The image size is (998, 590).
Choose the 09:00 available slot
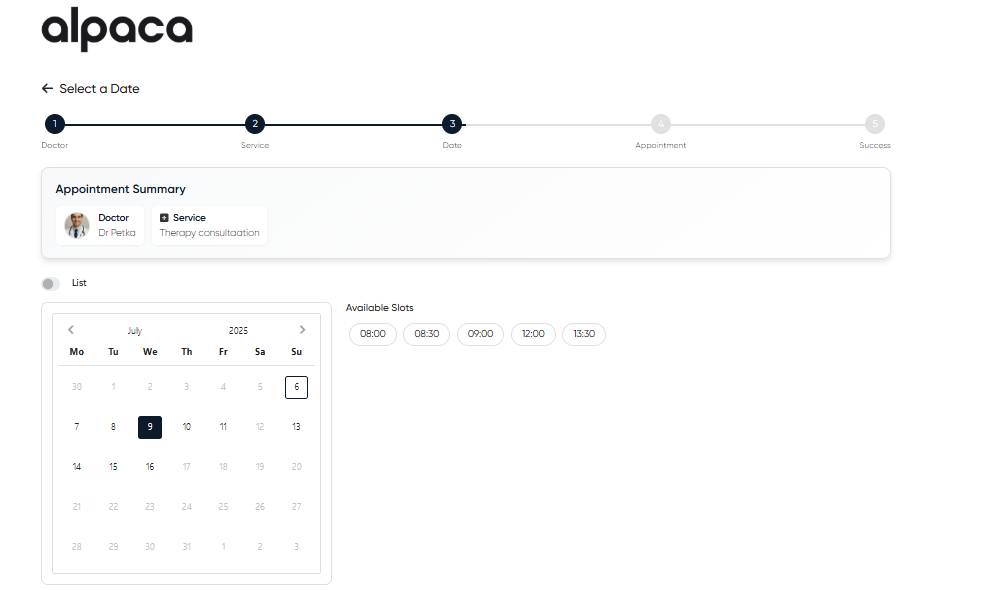click(x=481, y=334)
